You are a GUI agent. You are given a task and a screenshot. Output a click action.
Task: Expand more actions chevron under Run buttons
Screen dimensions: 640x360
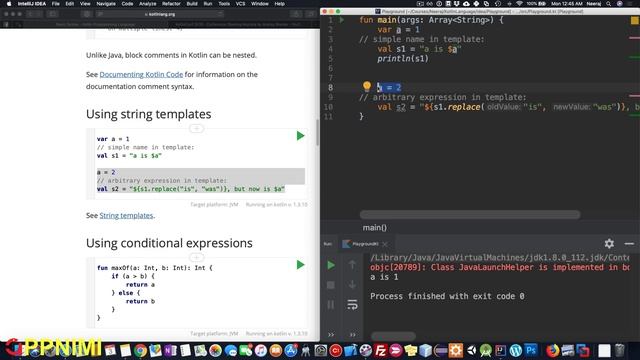[x=331, y=335]
